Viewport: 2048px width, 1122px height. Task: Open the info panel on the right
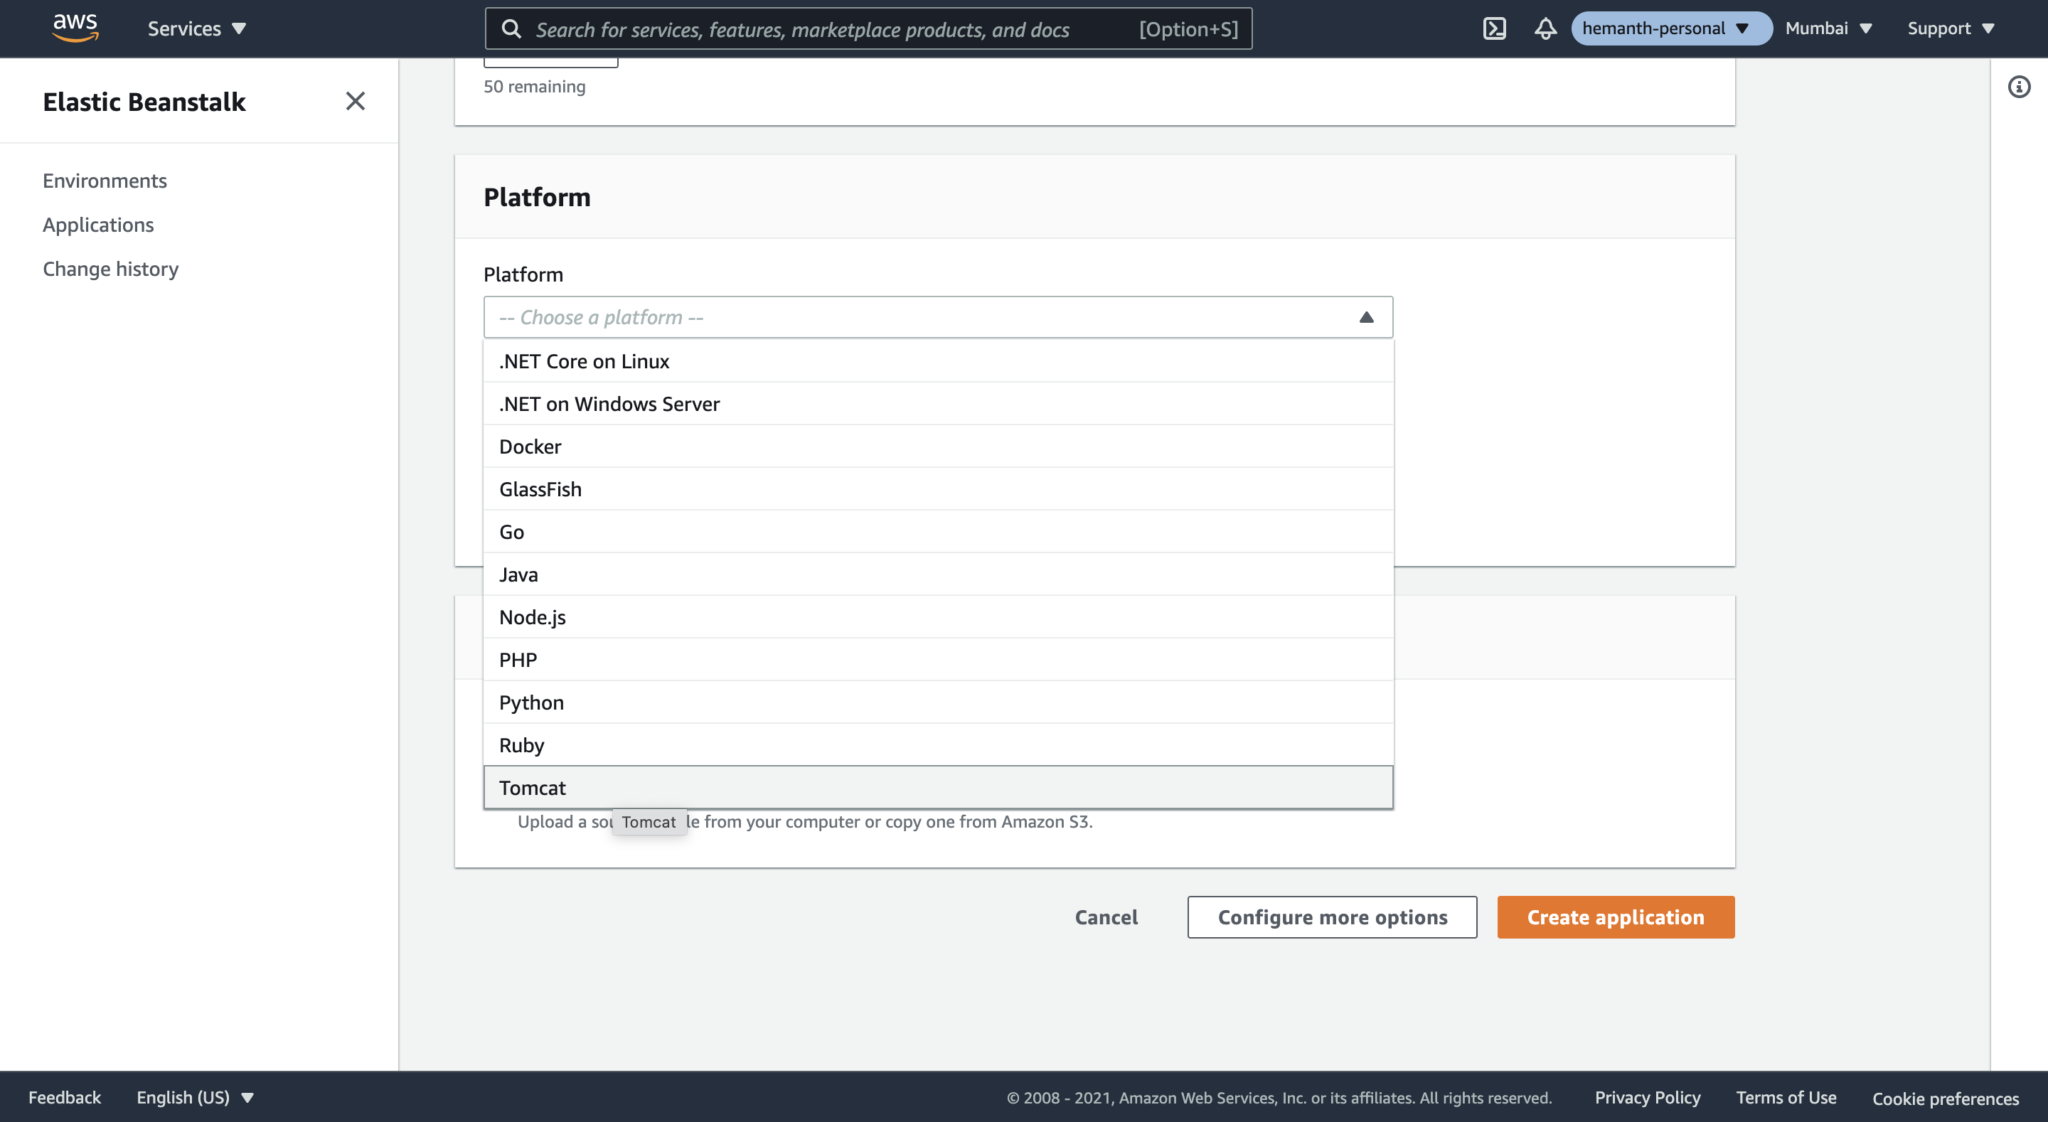(2020, 87)
